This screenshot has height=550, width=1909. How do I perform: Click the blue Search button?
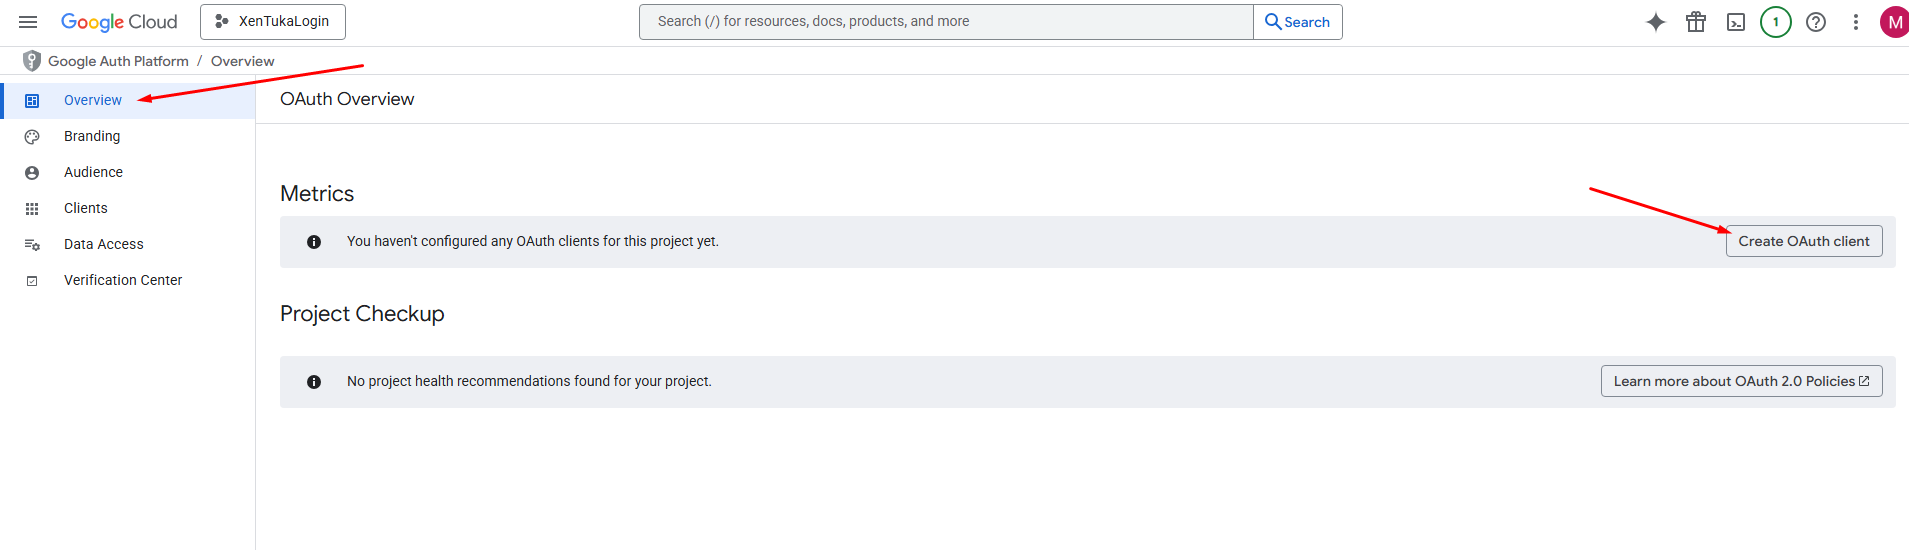(1298, 22)
